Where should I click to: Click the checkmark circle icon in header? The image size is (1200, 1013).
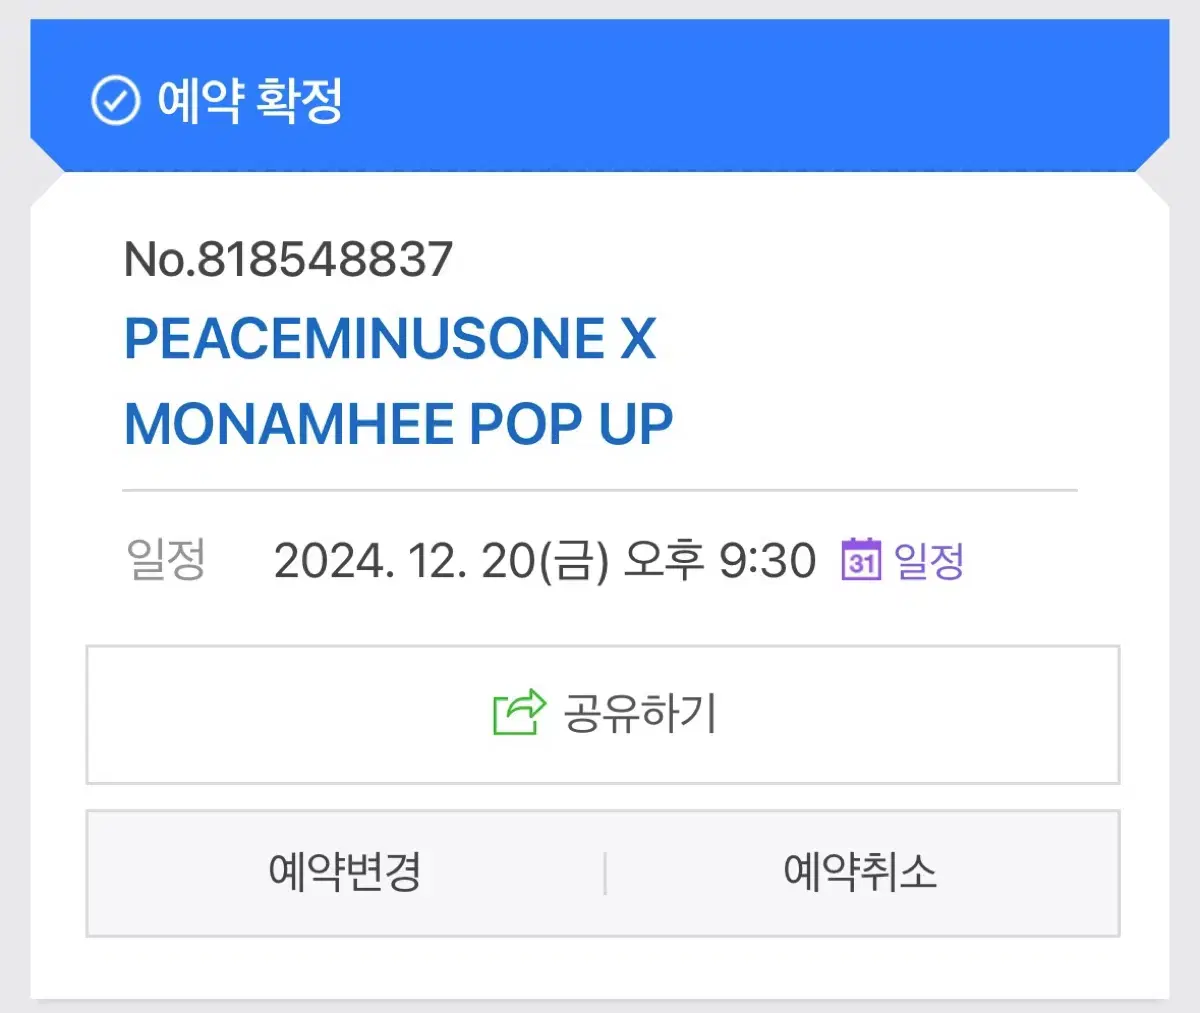(x=115, y=100)
